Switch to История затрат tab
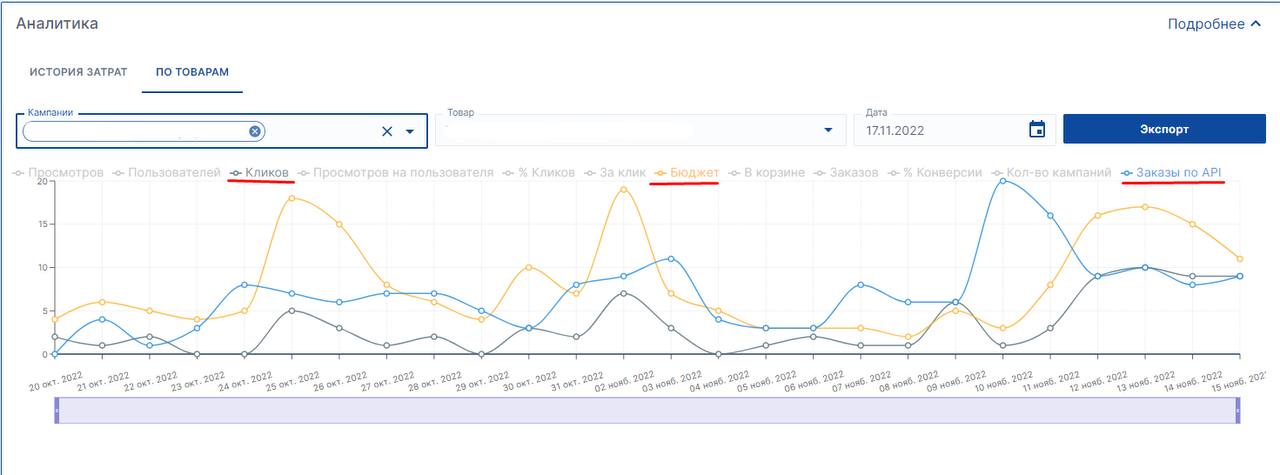1280x475 pixels. (78, 73)
